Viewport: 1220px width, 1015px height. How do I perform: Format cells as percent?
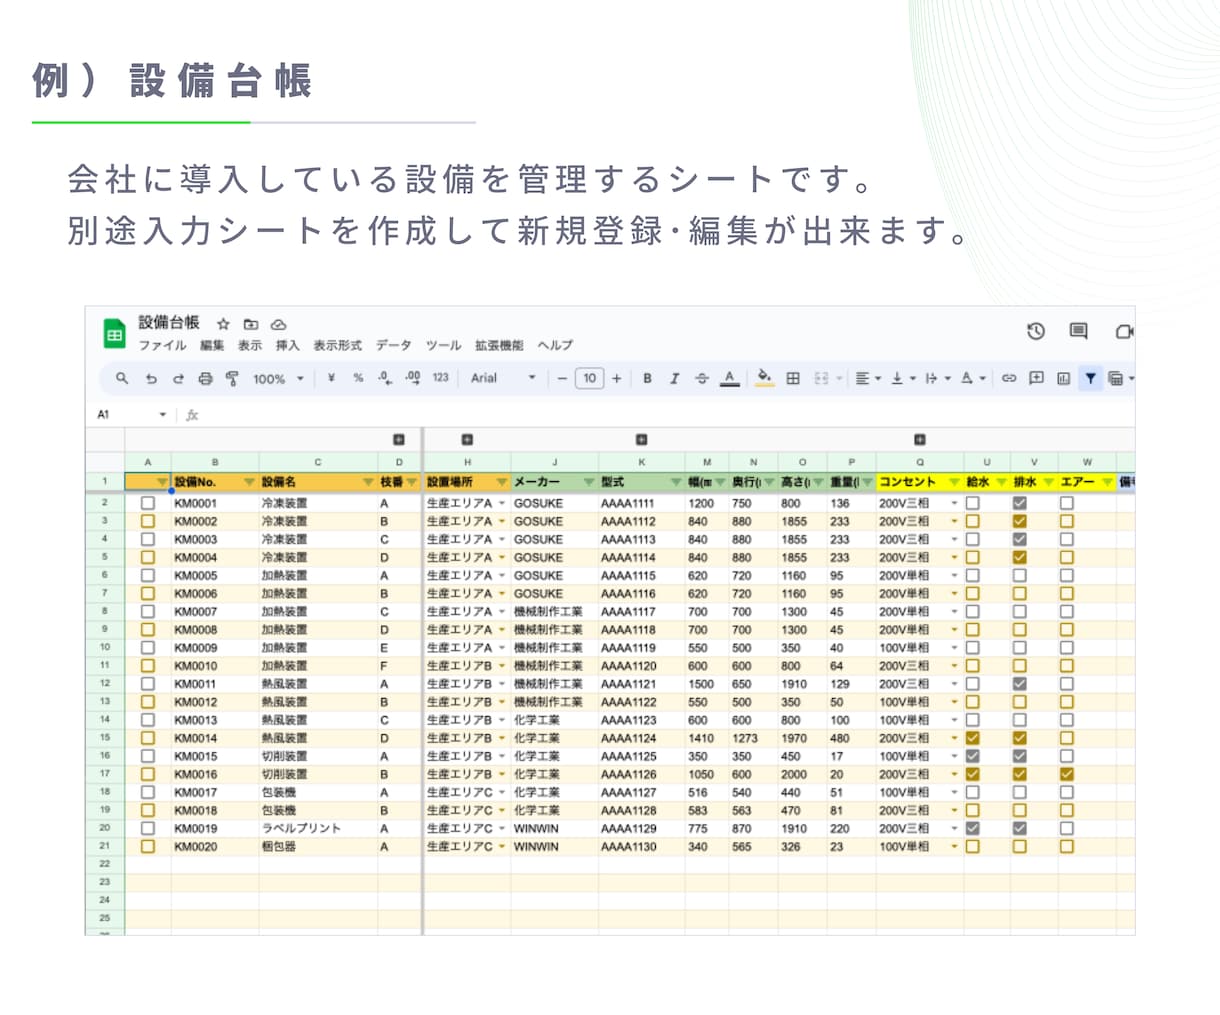[x=358, y=378]
